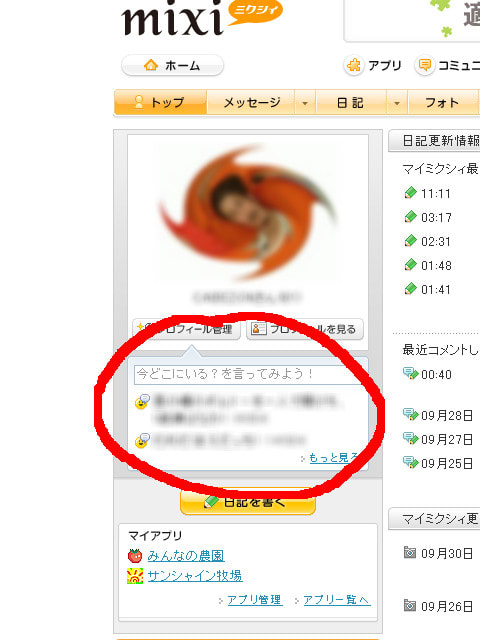Click the pencil icon beside 11:11 entry
The image size is (480, 640).
pos(410,193)
